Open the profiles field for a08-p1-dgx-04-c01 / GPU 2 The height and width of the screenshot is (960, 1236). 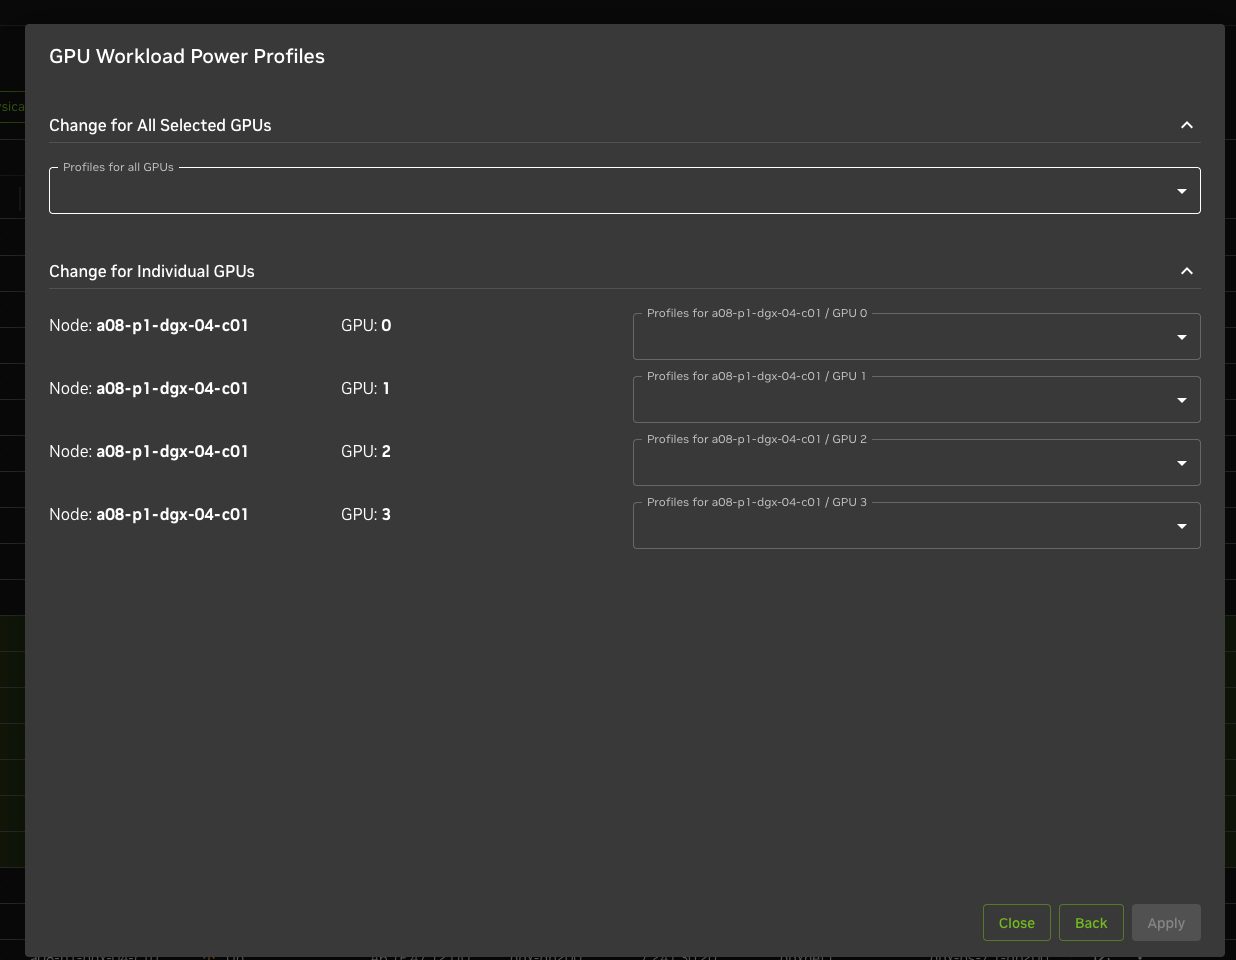[x=900, y=463]
